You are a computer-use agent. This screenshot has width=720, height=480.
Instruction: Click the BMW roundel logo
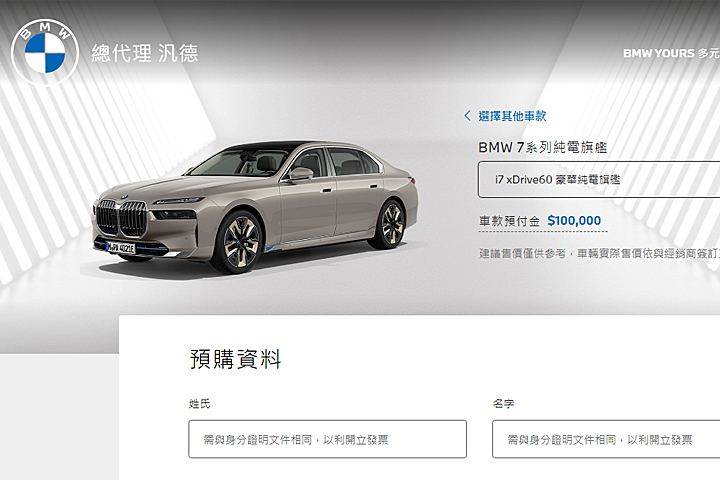coord(45,52)
